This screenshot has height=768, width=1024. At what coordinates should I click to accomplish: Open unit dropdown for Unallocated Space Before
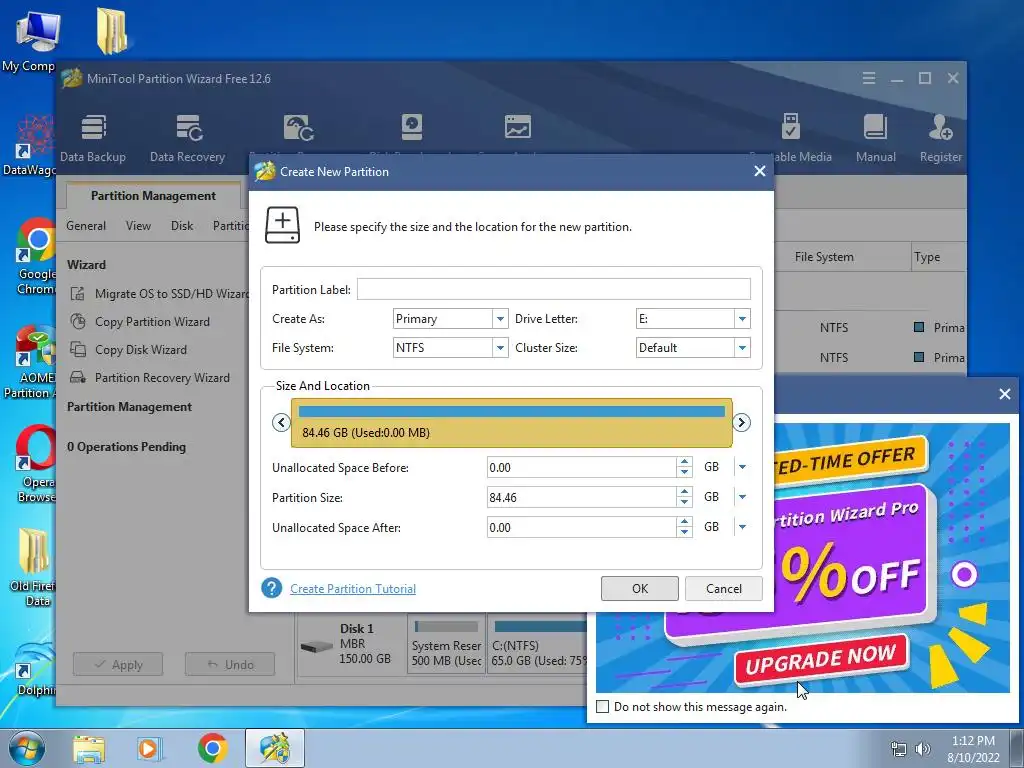click(742, 467)
